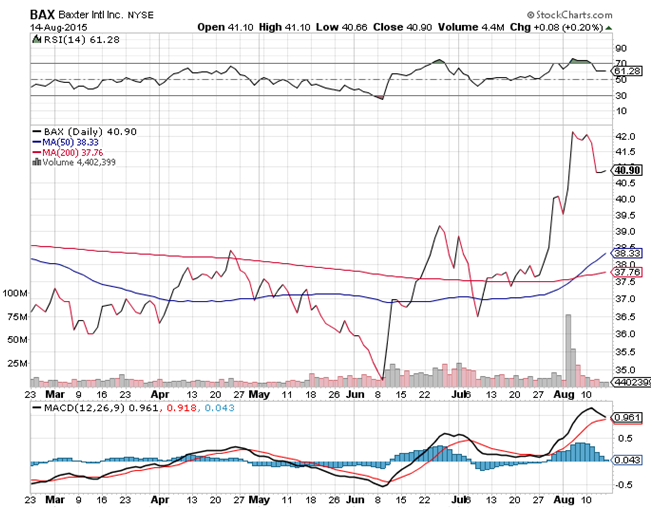
Task: Click the RSI(14) 61.28 legend text
Action: 81,39
